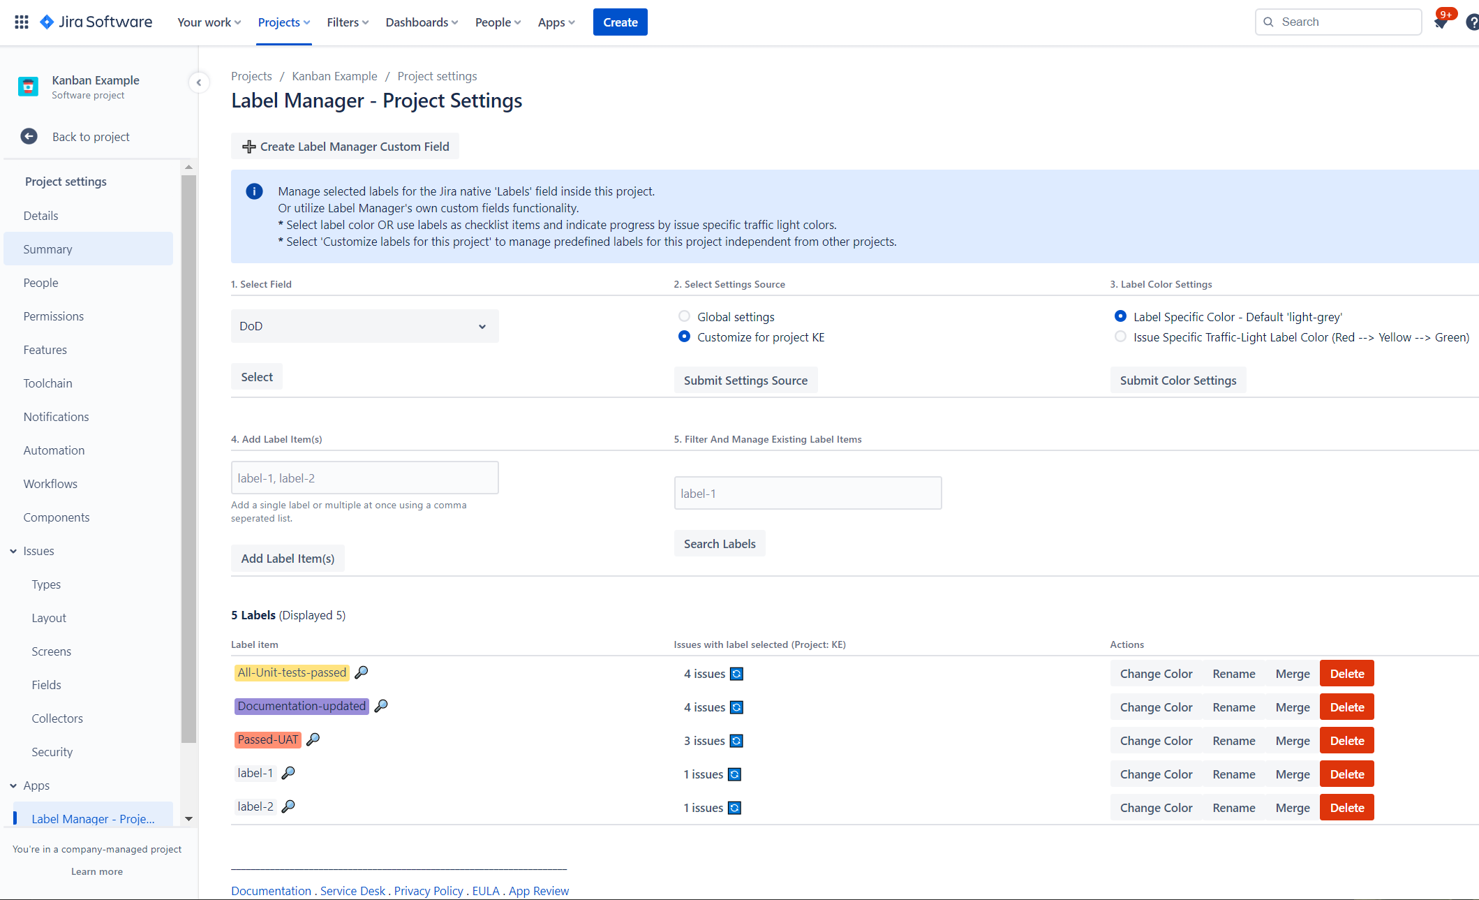Expand the Projects menu in top bar
The image size is (1479, 900).
click(x=283, y=22)
